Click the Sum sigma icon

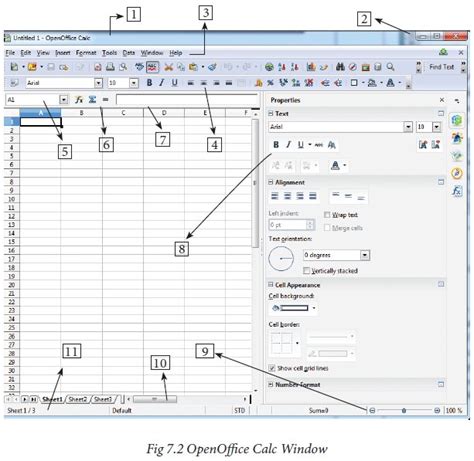coord(92,99)
